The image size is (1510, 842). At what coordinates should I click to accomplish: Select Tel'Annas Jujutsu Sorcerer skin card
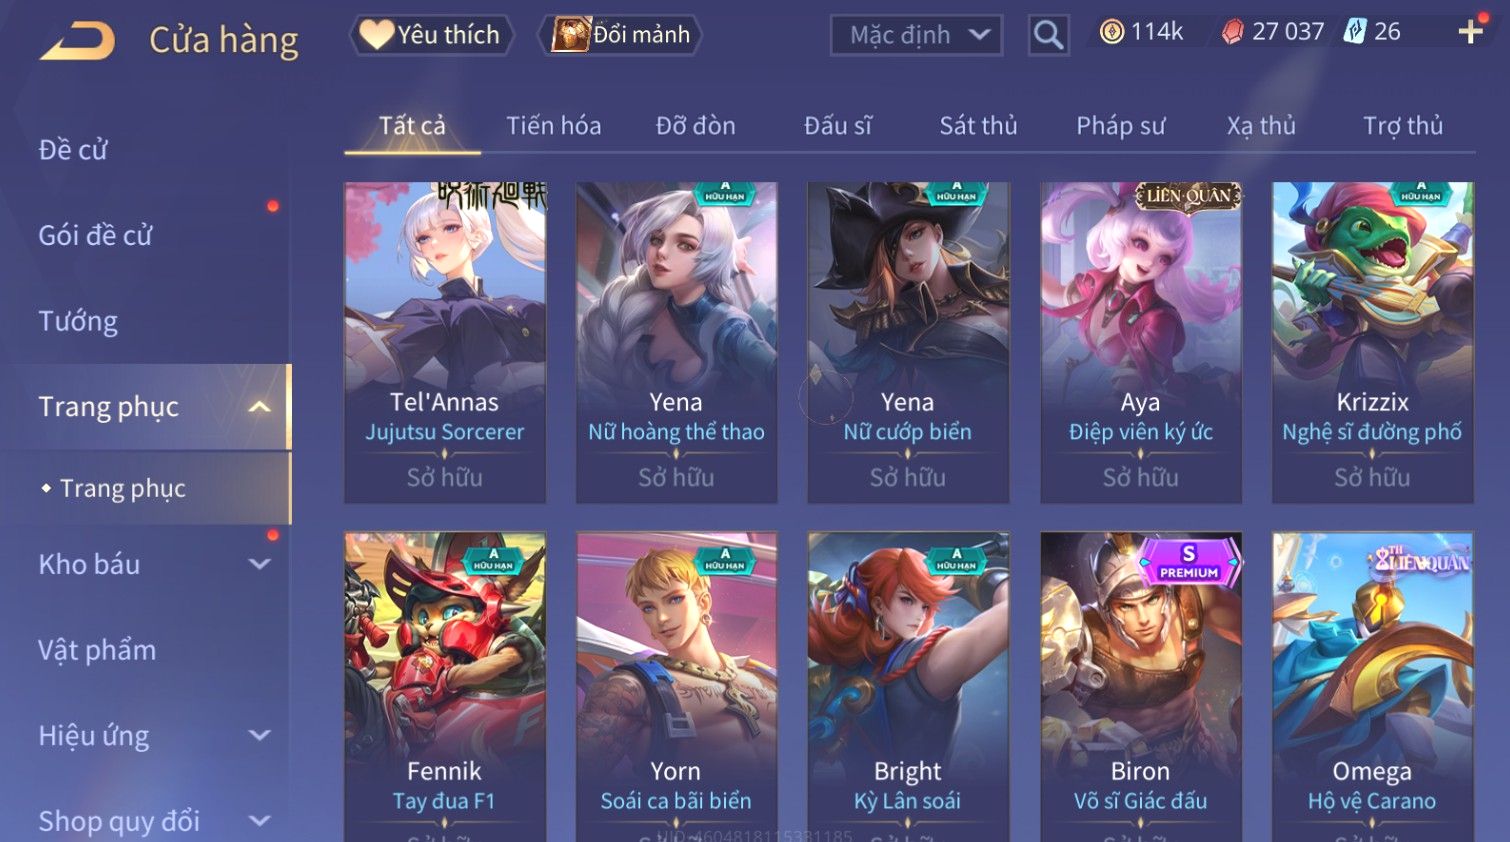[x=445, y=342]
